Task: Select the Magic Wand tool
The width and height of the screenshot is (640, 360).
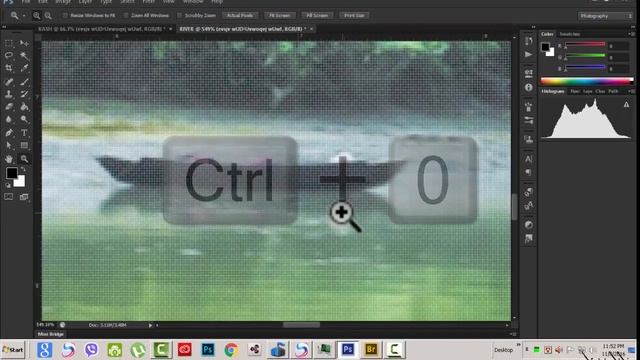Action: tap(24, 56)
